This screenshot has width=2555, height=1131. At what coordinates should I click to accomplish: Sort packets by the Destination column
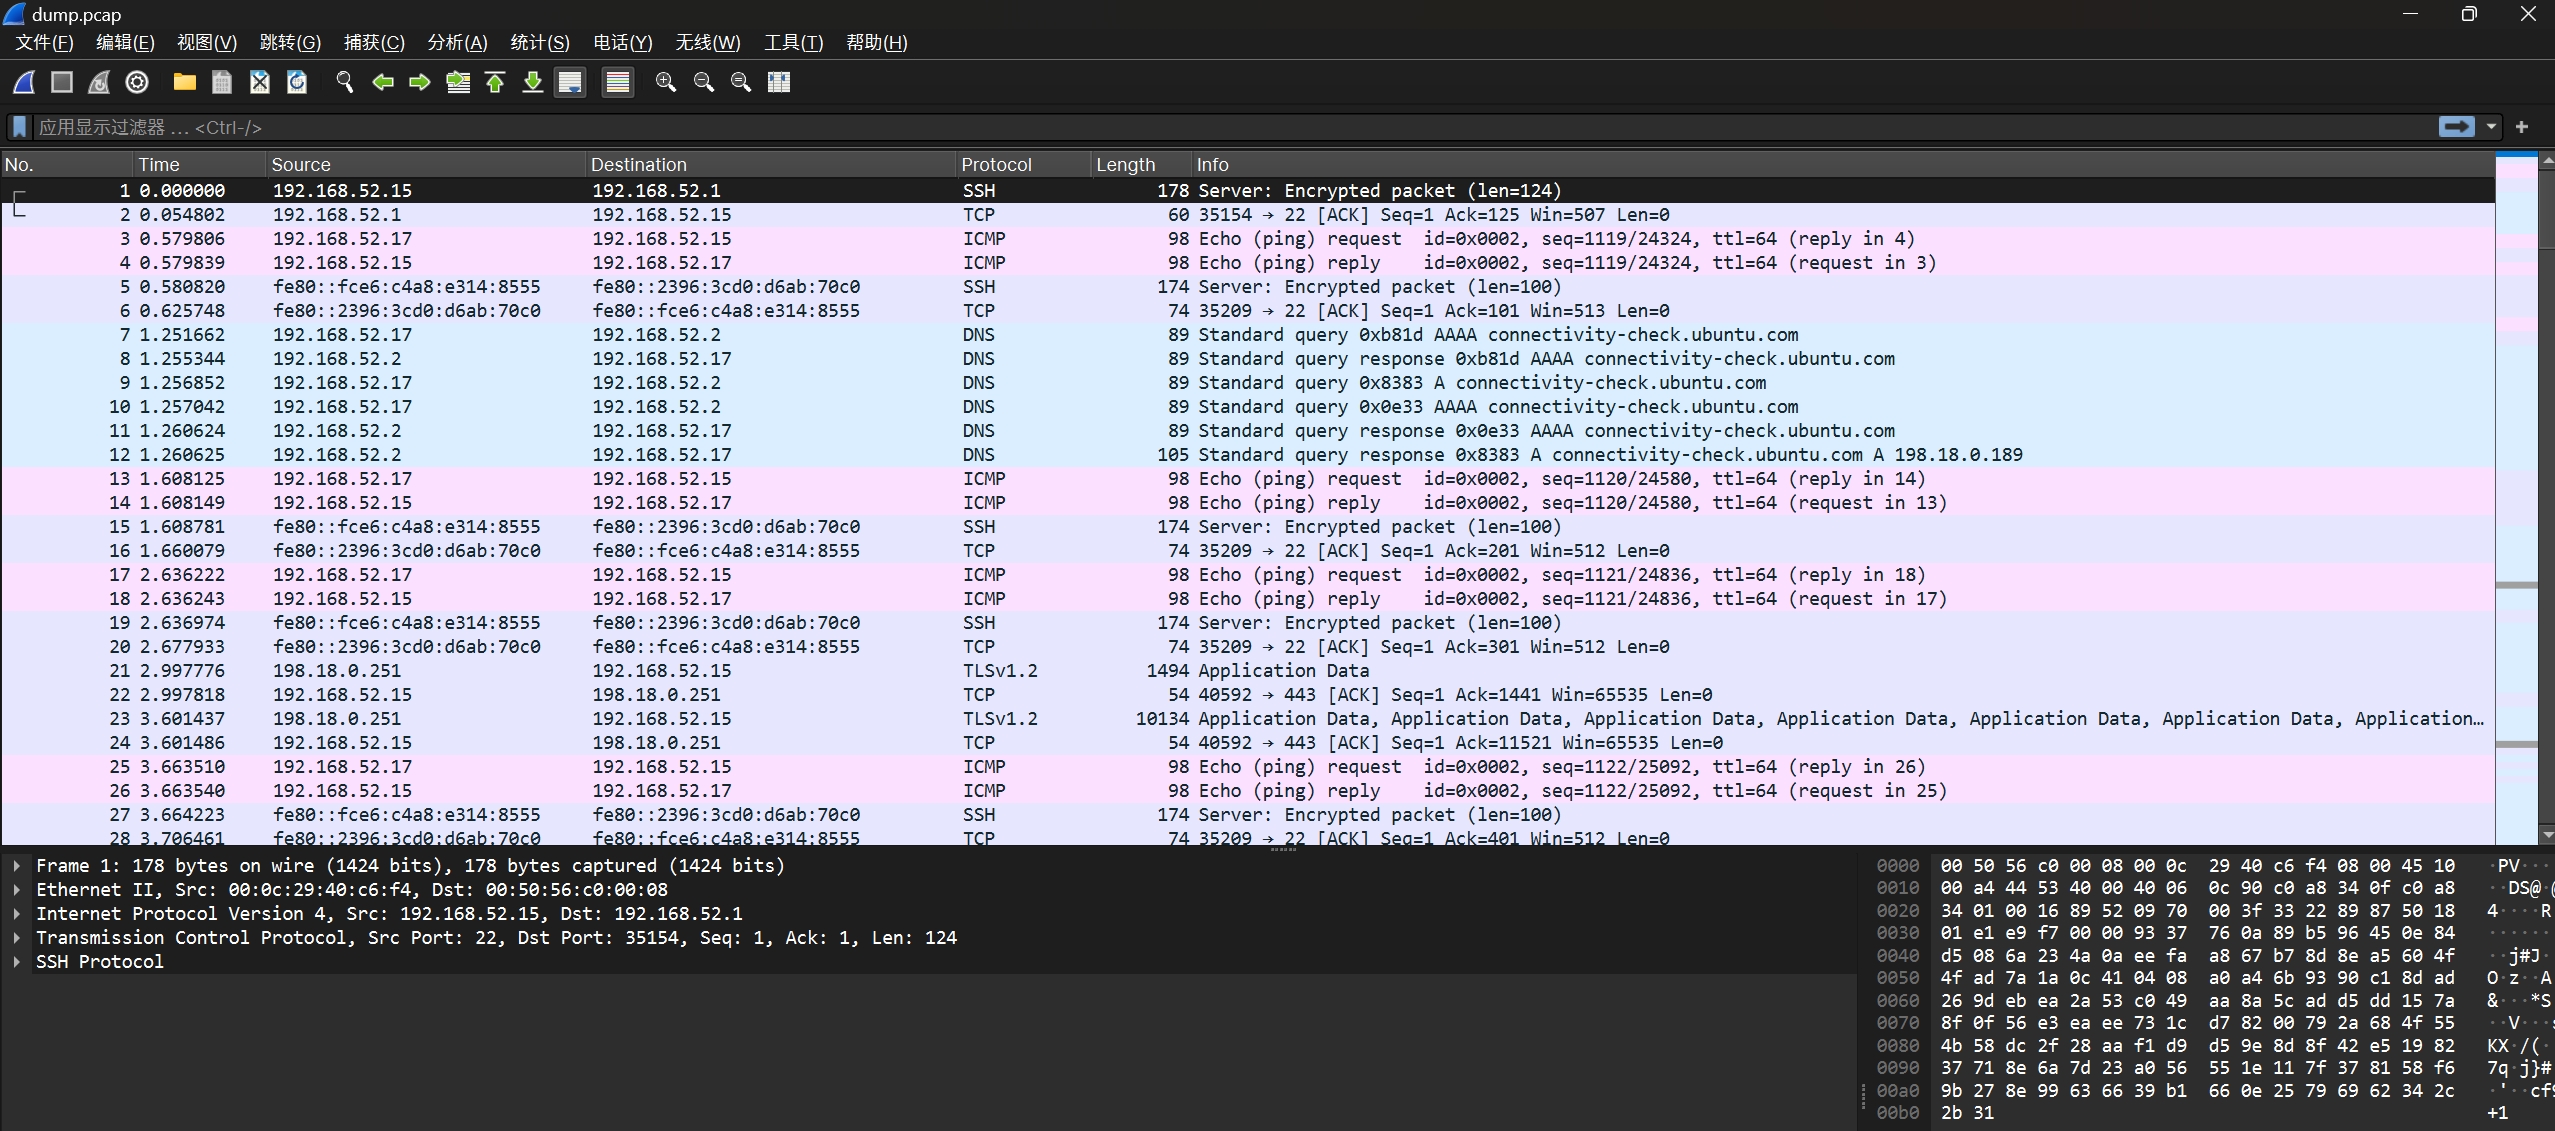point(770,165)
